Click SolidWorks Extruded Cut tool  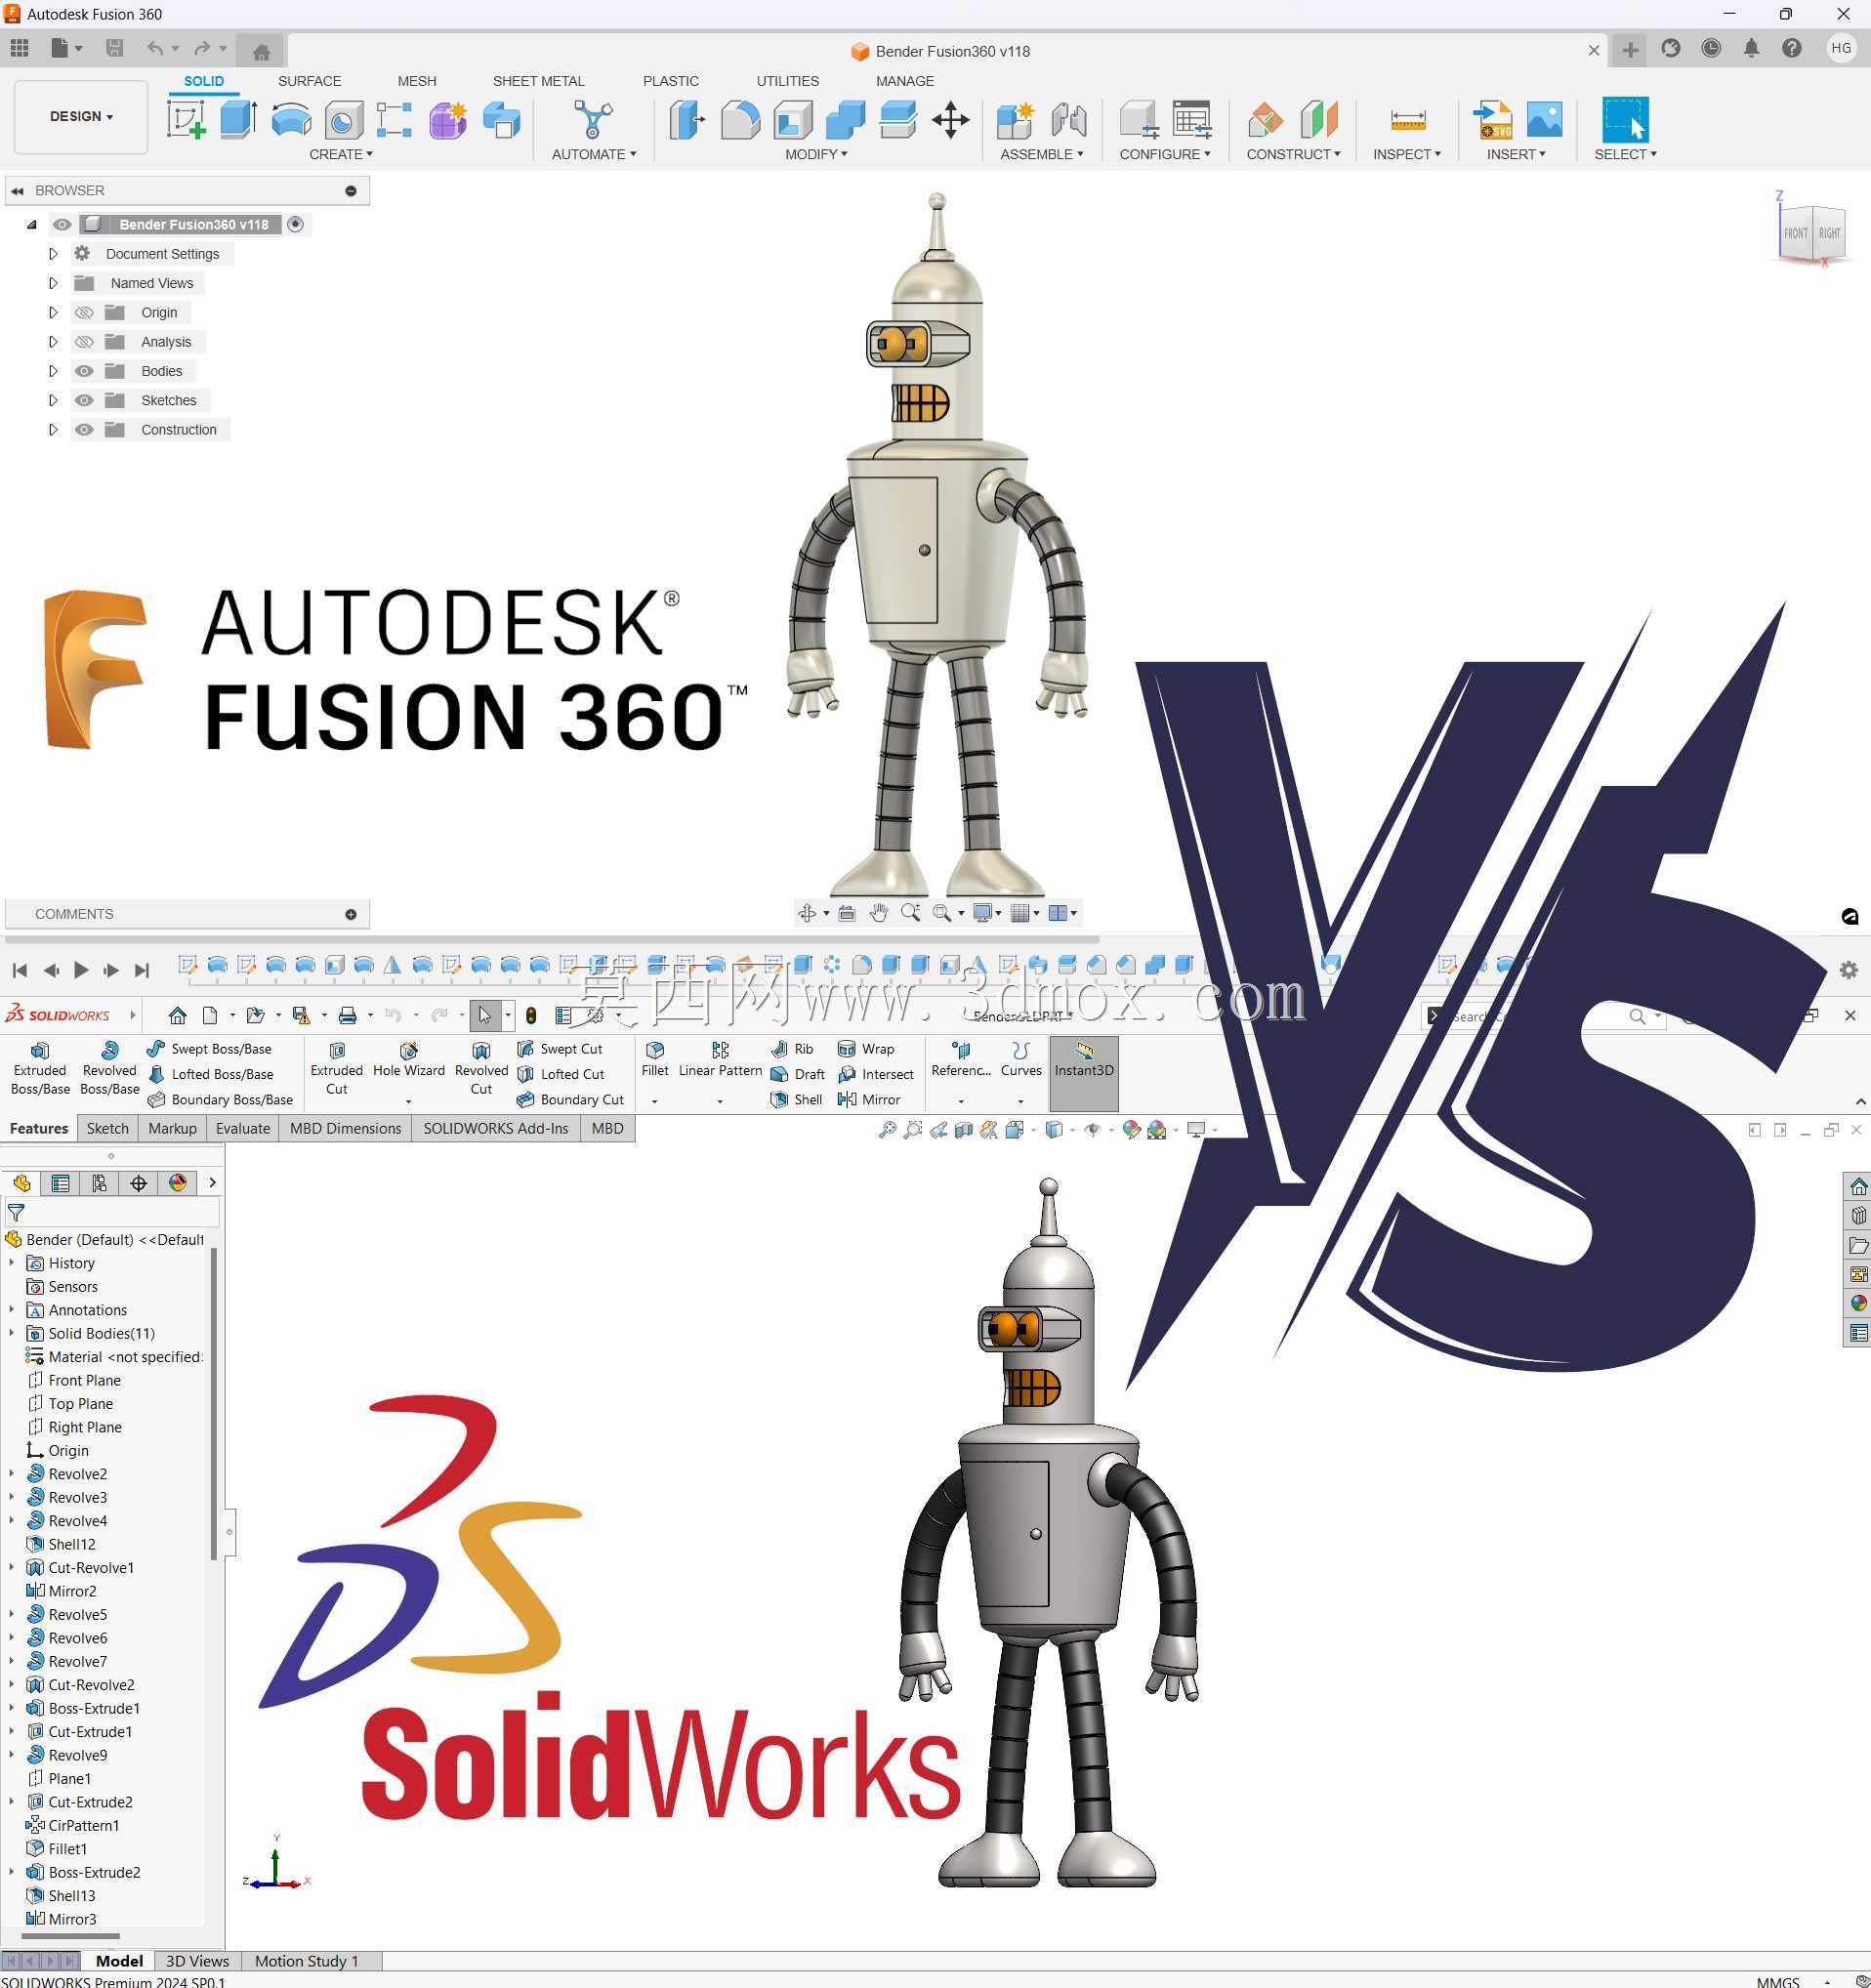coord(337,1069)
